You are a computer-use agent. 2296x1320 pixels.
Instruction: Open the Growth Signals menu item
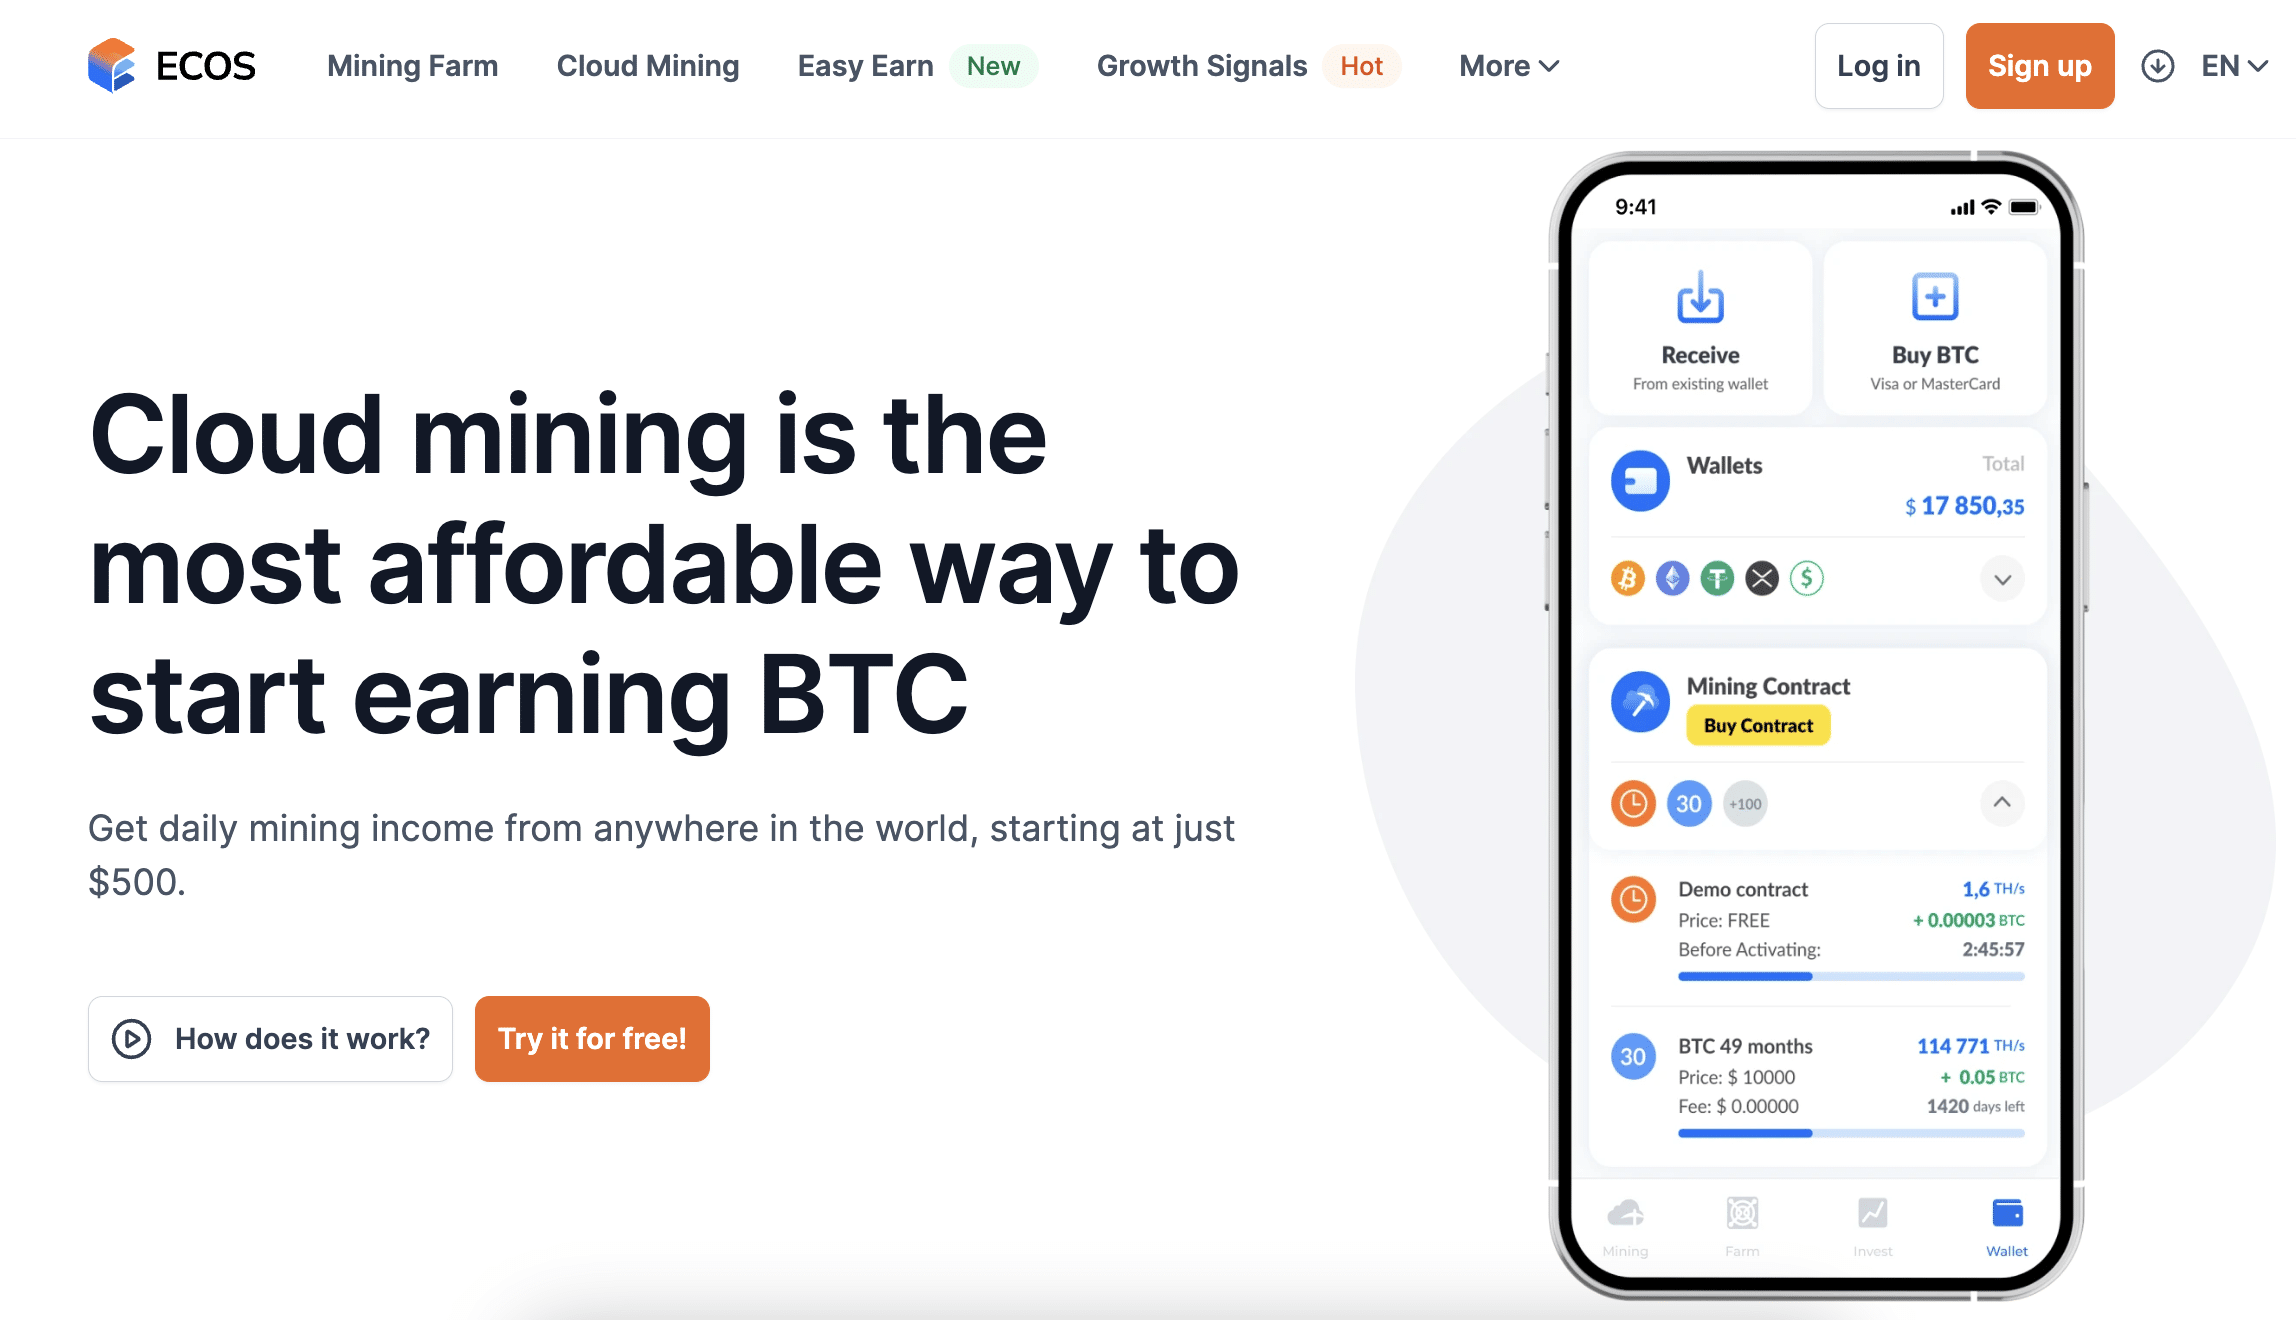coord(1202,66)
